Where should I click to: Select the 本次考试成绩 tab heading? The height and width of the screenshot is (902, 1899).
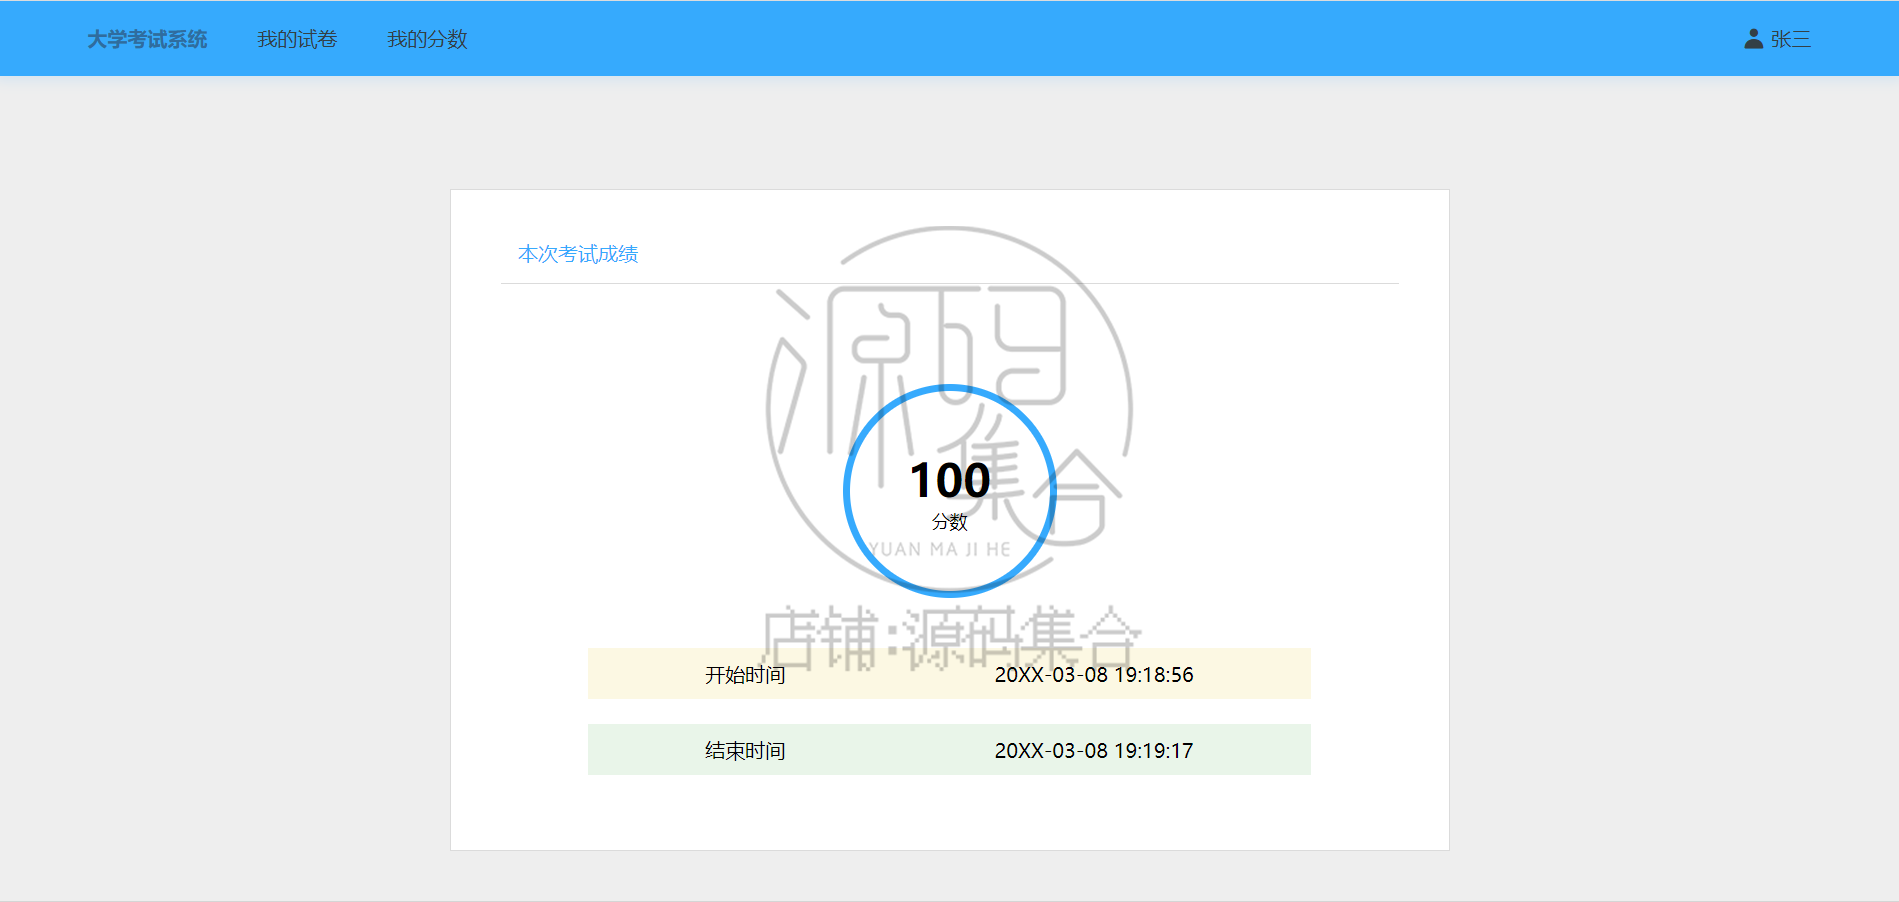pyautogui.click(x=578, y=254)
